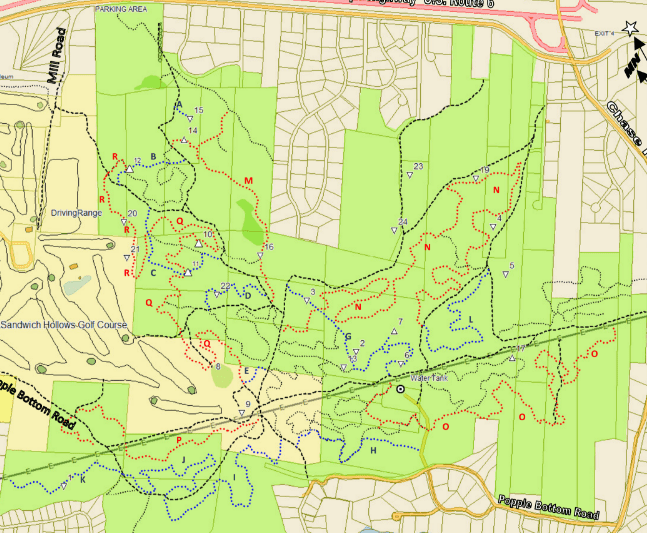This screenshot has width=647, height=533.
Task: Click the blue K trail label
Action: 83,480
